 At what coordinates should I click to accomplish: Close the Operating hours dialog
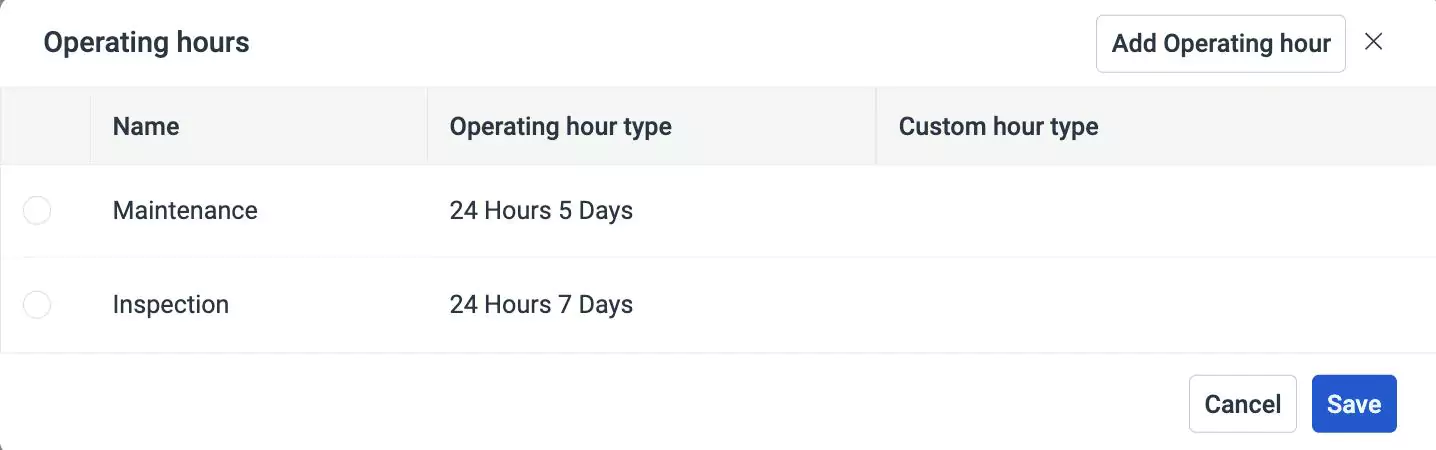(1374, 42)
